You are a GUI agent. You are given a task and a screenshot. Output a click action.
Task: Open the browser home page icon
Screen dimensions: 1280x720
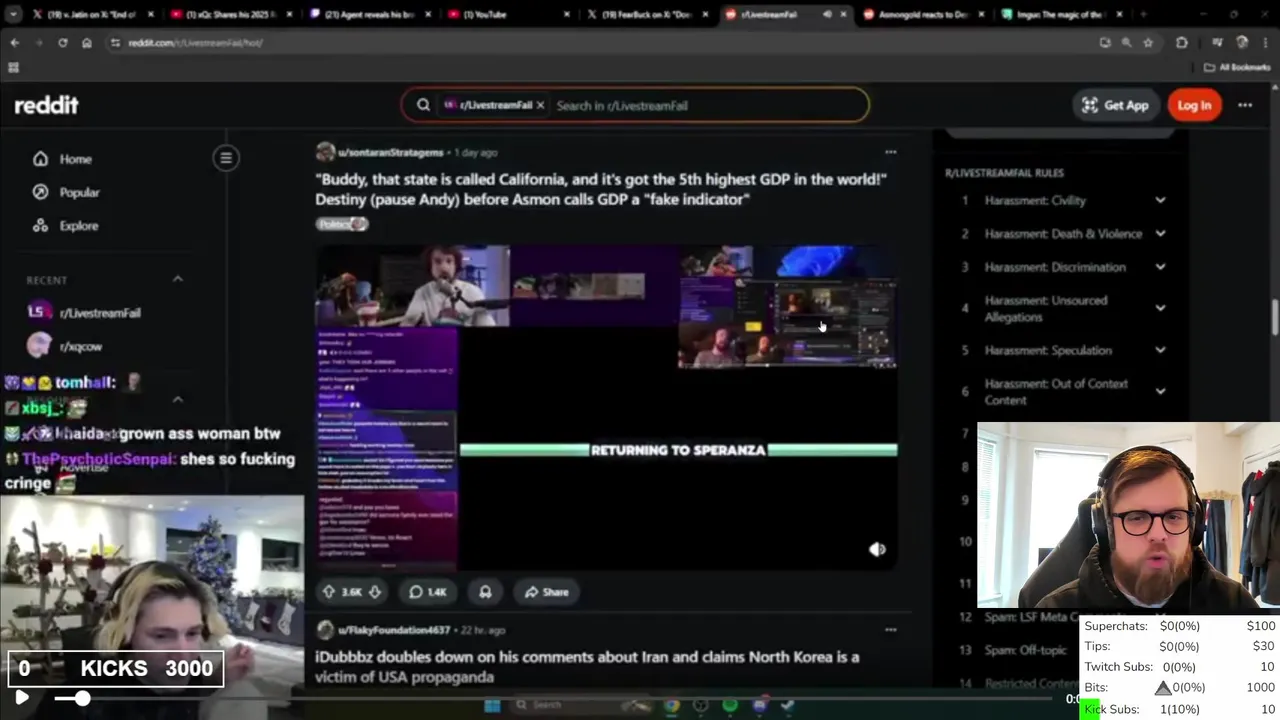pos(87,43)
